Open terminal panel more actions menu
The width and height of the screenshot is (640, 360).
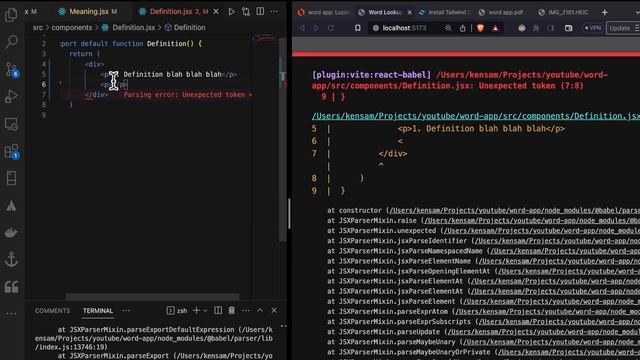tap(246, 311)
